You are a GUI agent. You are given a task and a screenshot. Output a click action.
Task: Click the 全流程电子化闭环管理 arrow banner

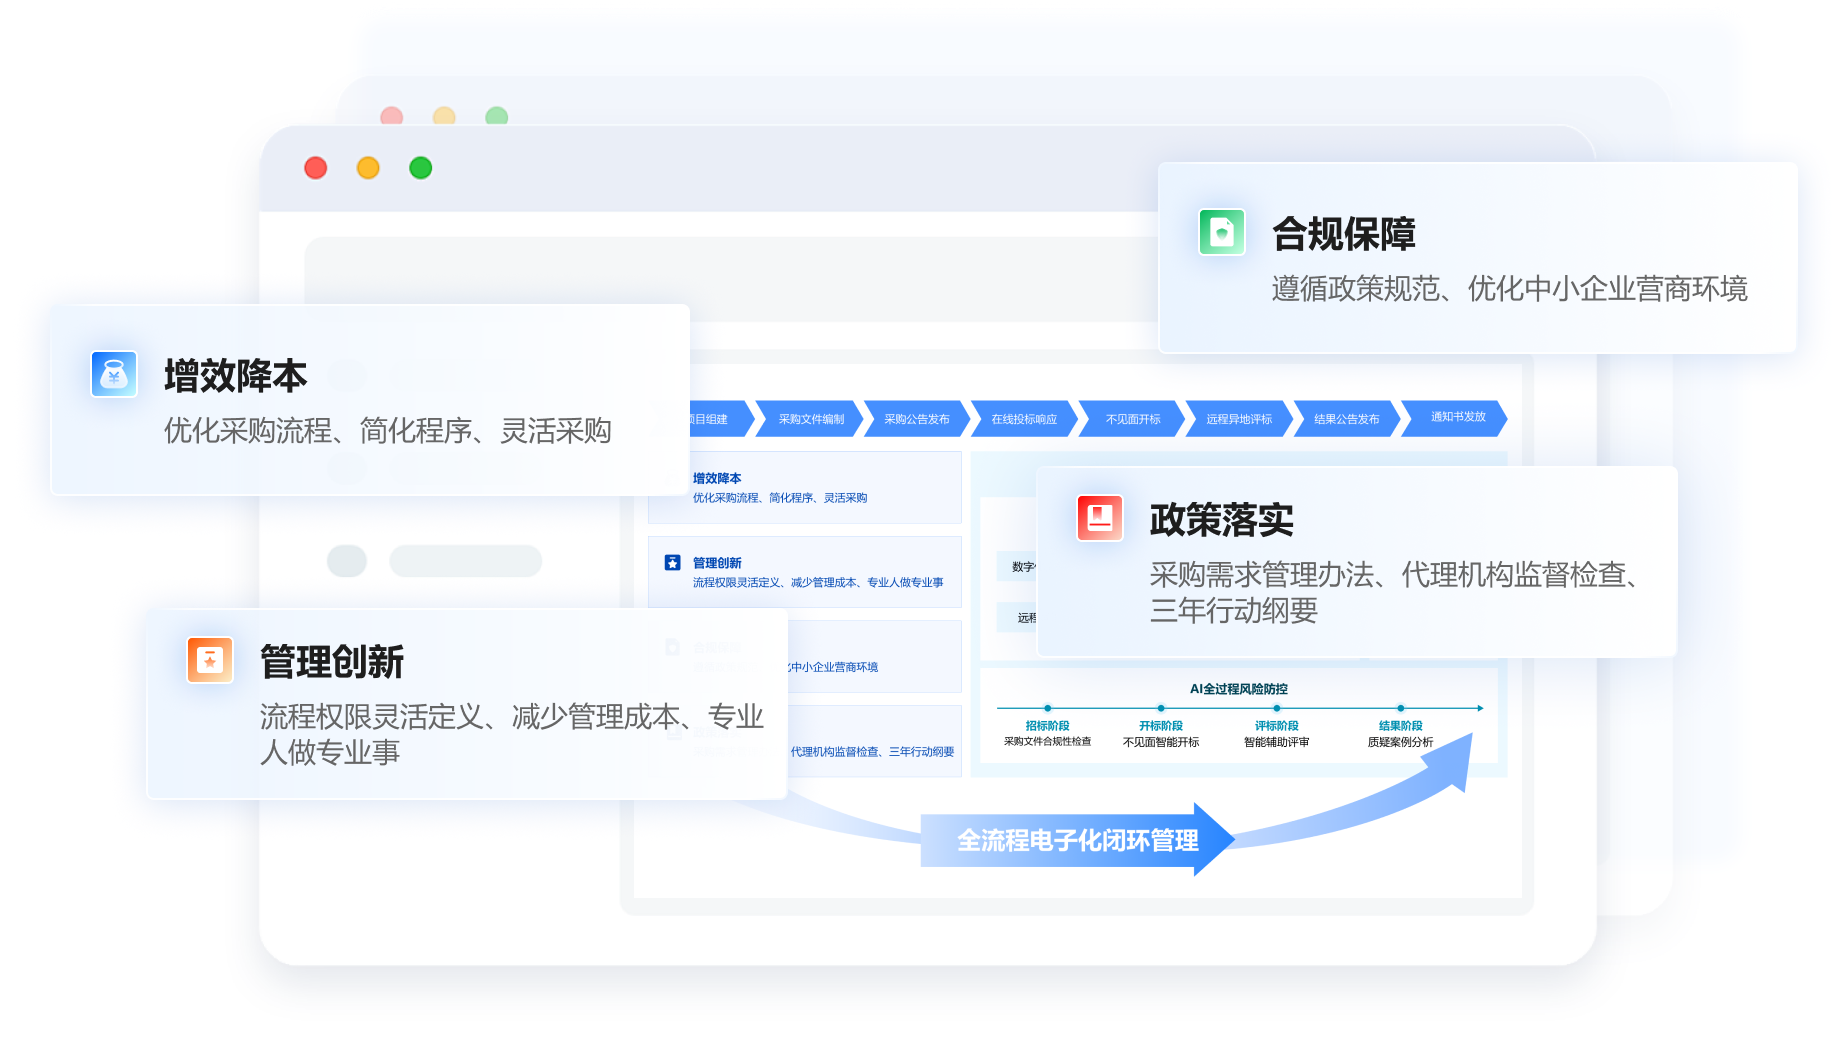coord(1077,840)
